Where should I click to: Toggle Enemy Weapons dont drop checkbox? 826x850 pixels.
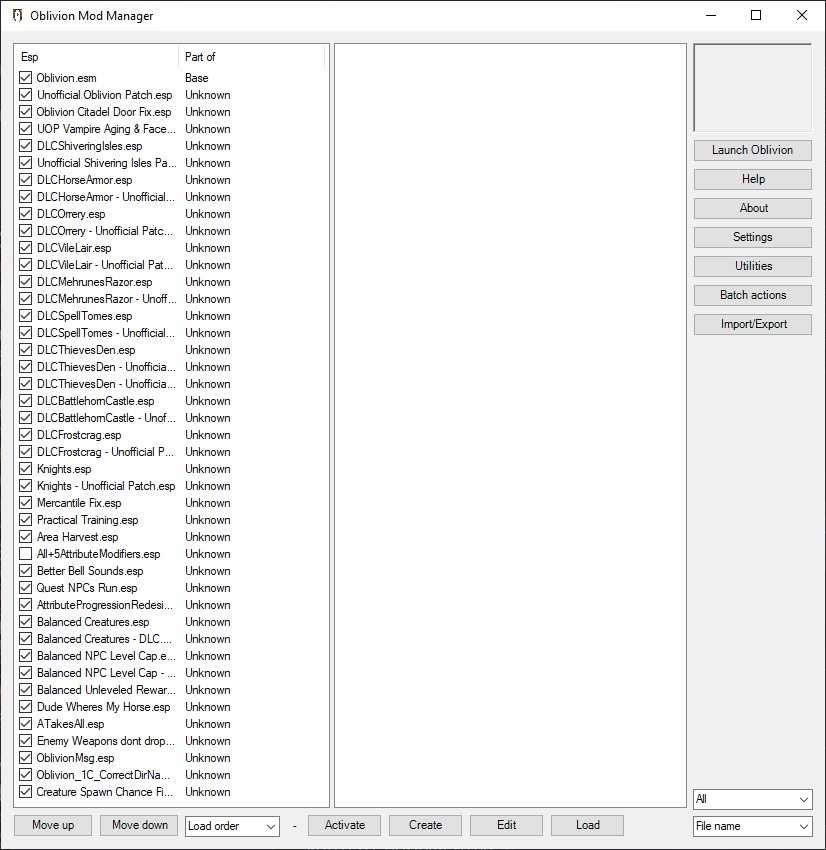click(25, 741)
